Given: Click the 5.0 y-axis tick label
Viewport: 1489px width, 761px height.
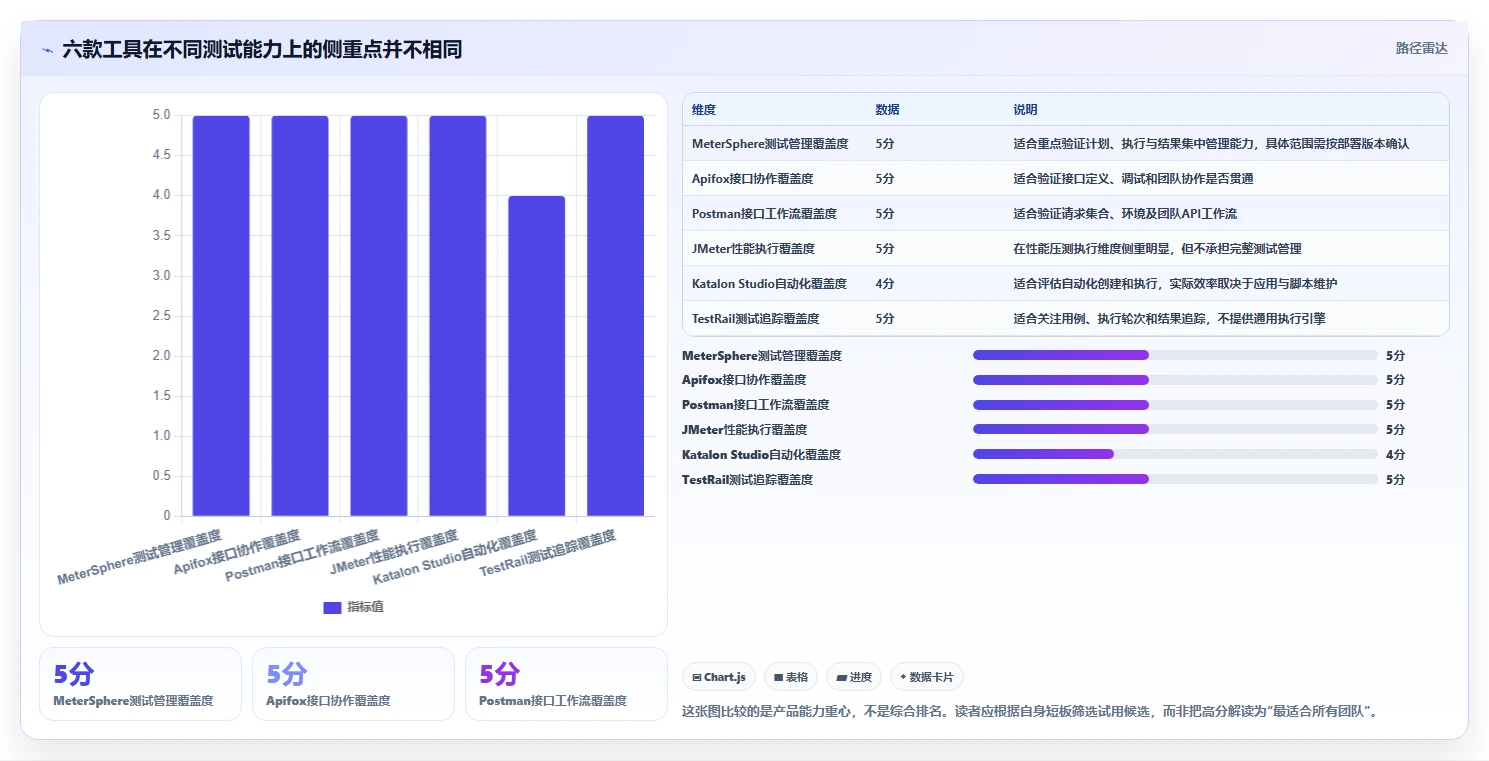Looking at the screenshot, I should pos(160,115).
